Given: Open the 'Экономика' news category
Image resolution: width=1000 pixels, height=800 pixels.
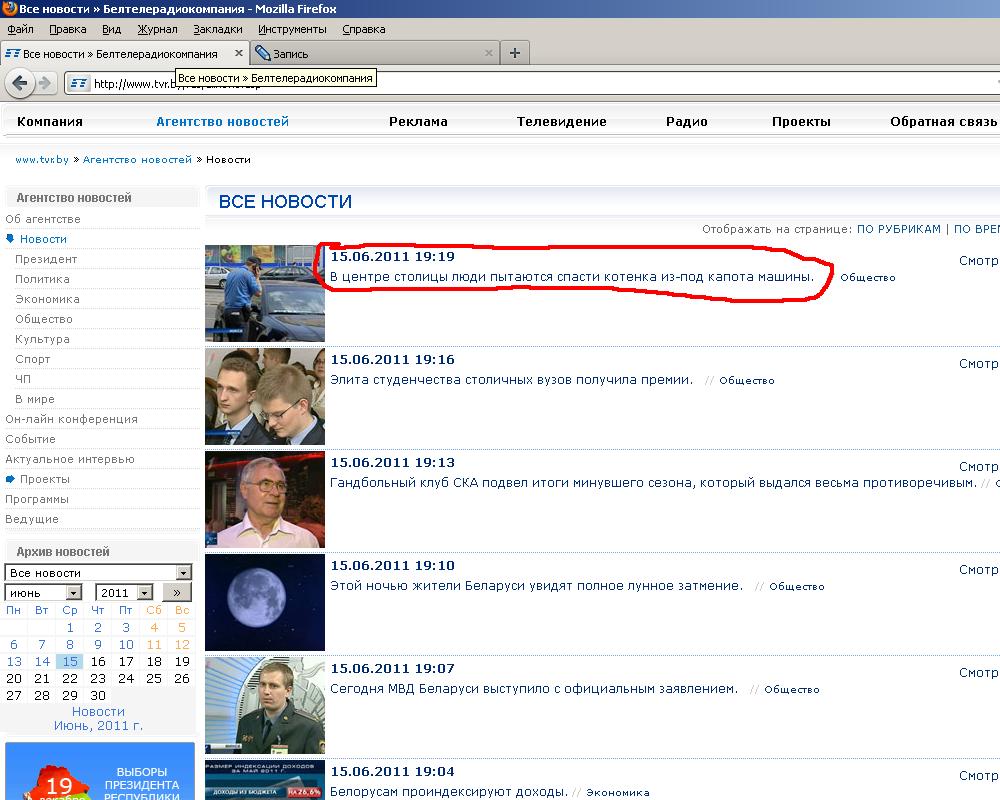Looking at the screenshot, I should point(47,299).
